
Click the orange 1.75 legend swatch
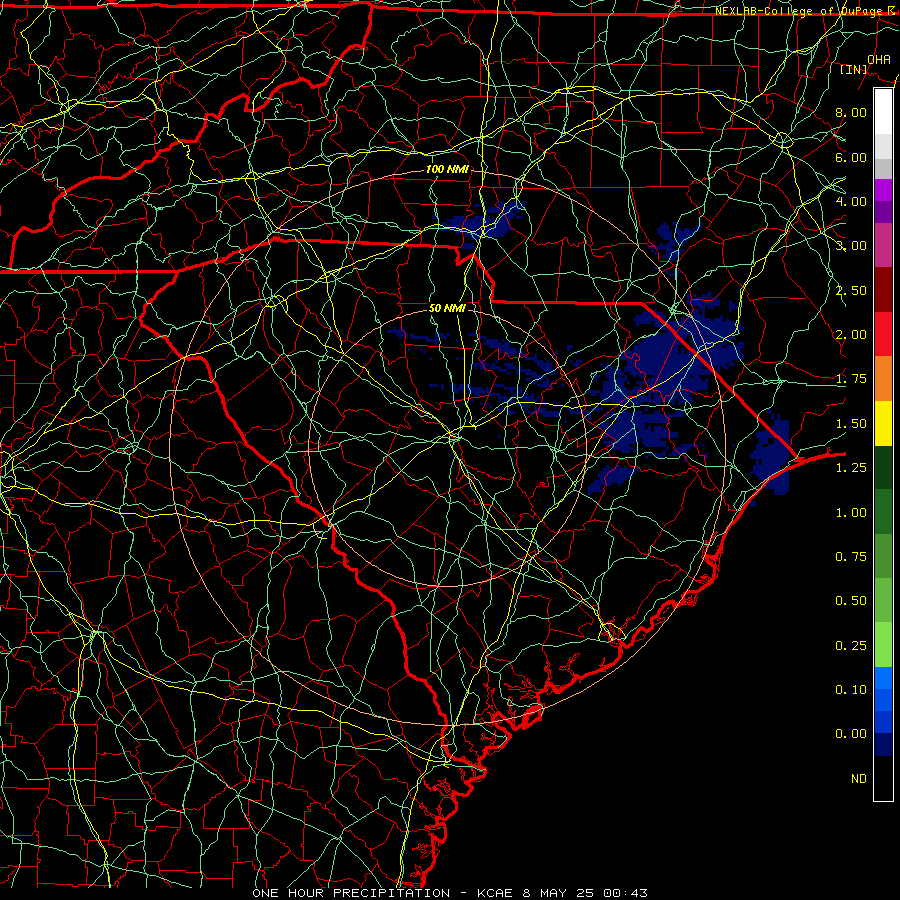(x=883, y=379)
